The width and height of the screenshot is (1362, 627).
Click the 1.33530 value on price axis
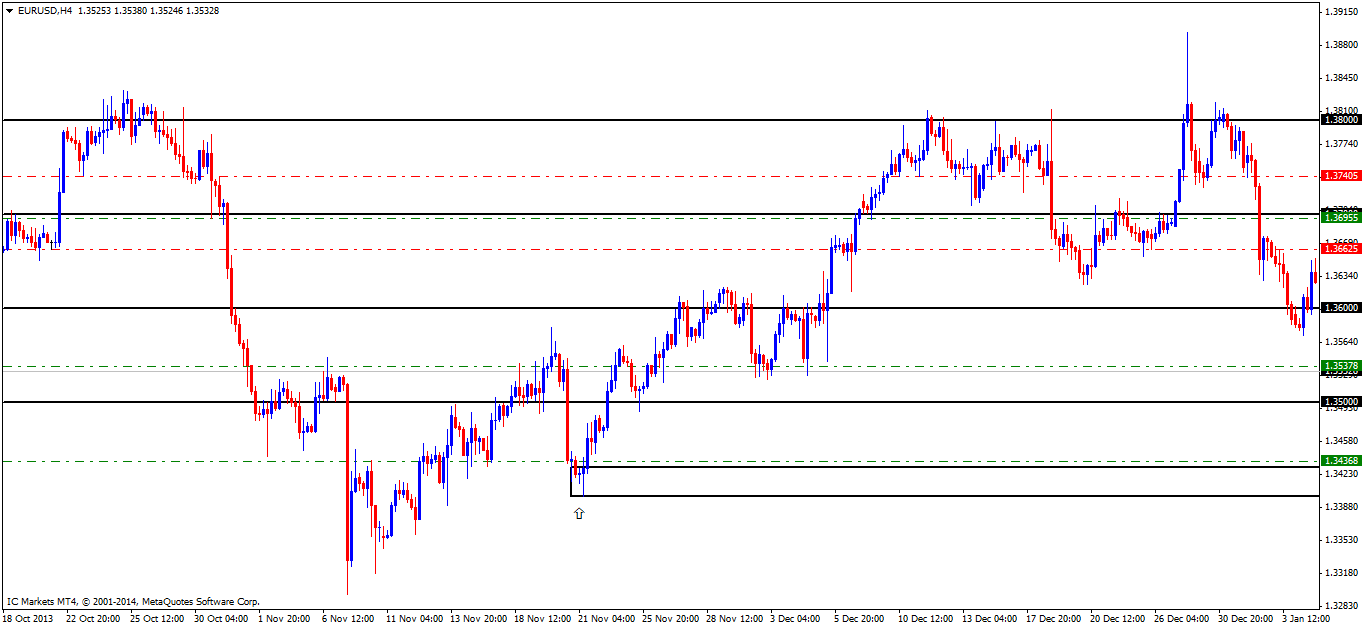[x=1341, y=540]
